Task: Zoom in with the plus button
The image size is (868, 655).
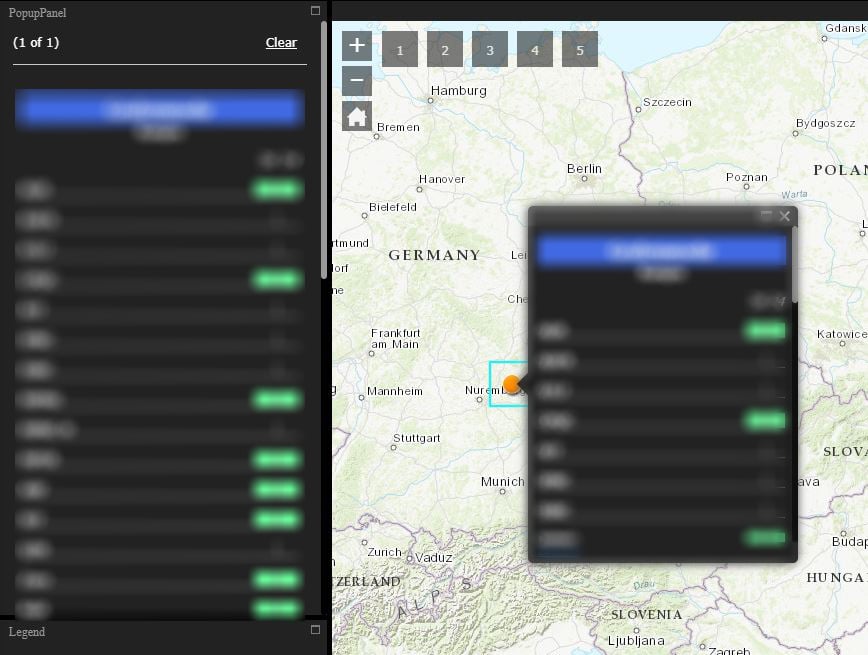Action: 356,45
